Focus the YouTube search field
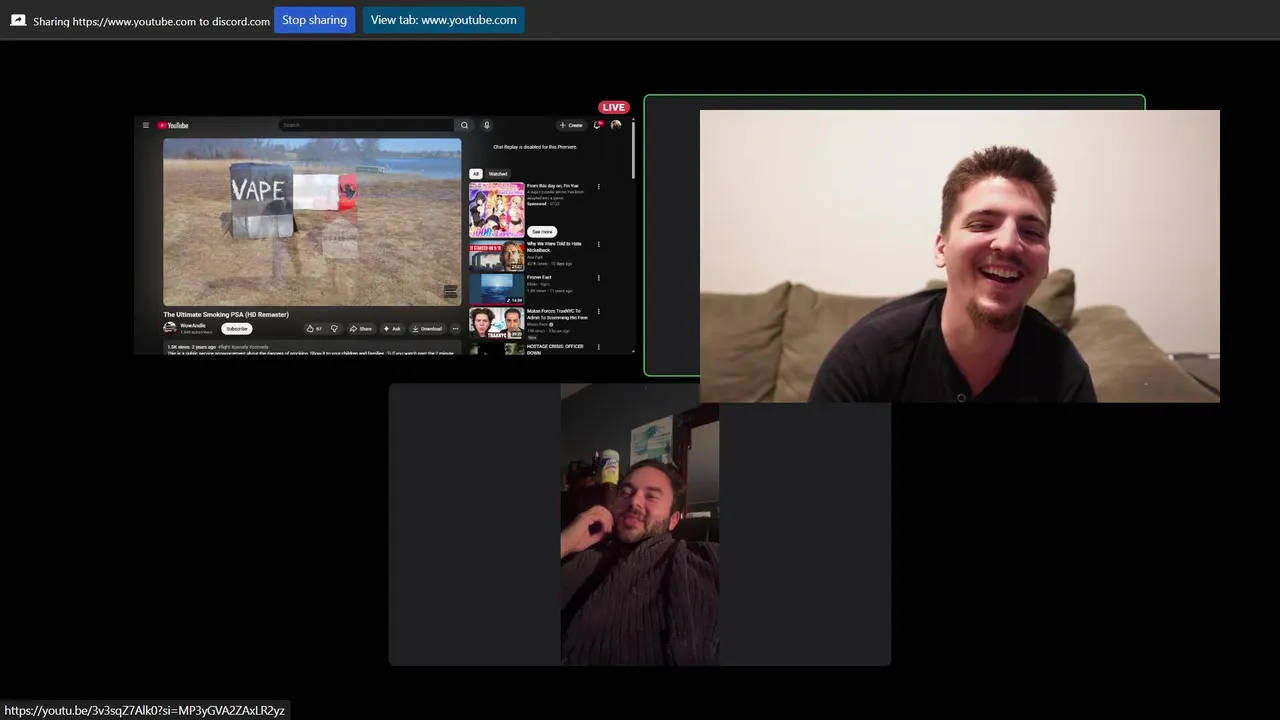 pos(366,125)
